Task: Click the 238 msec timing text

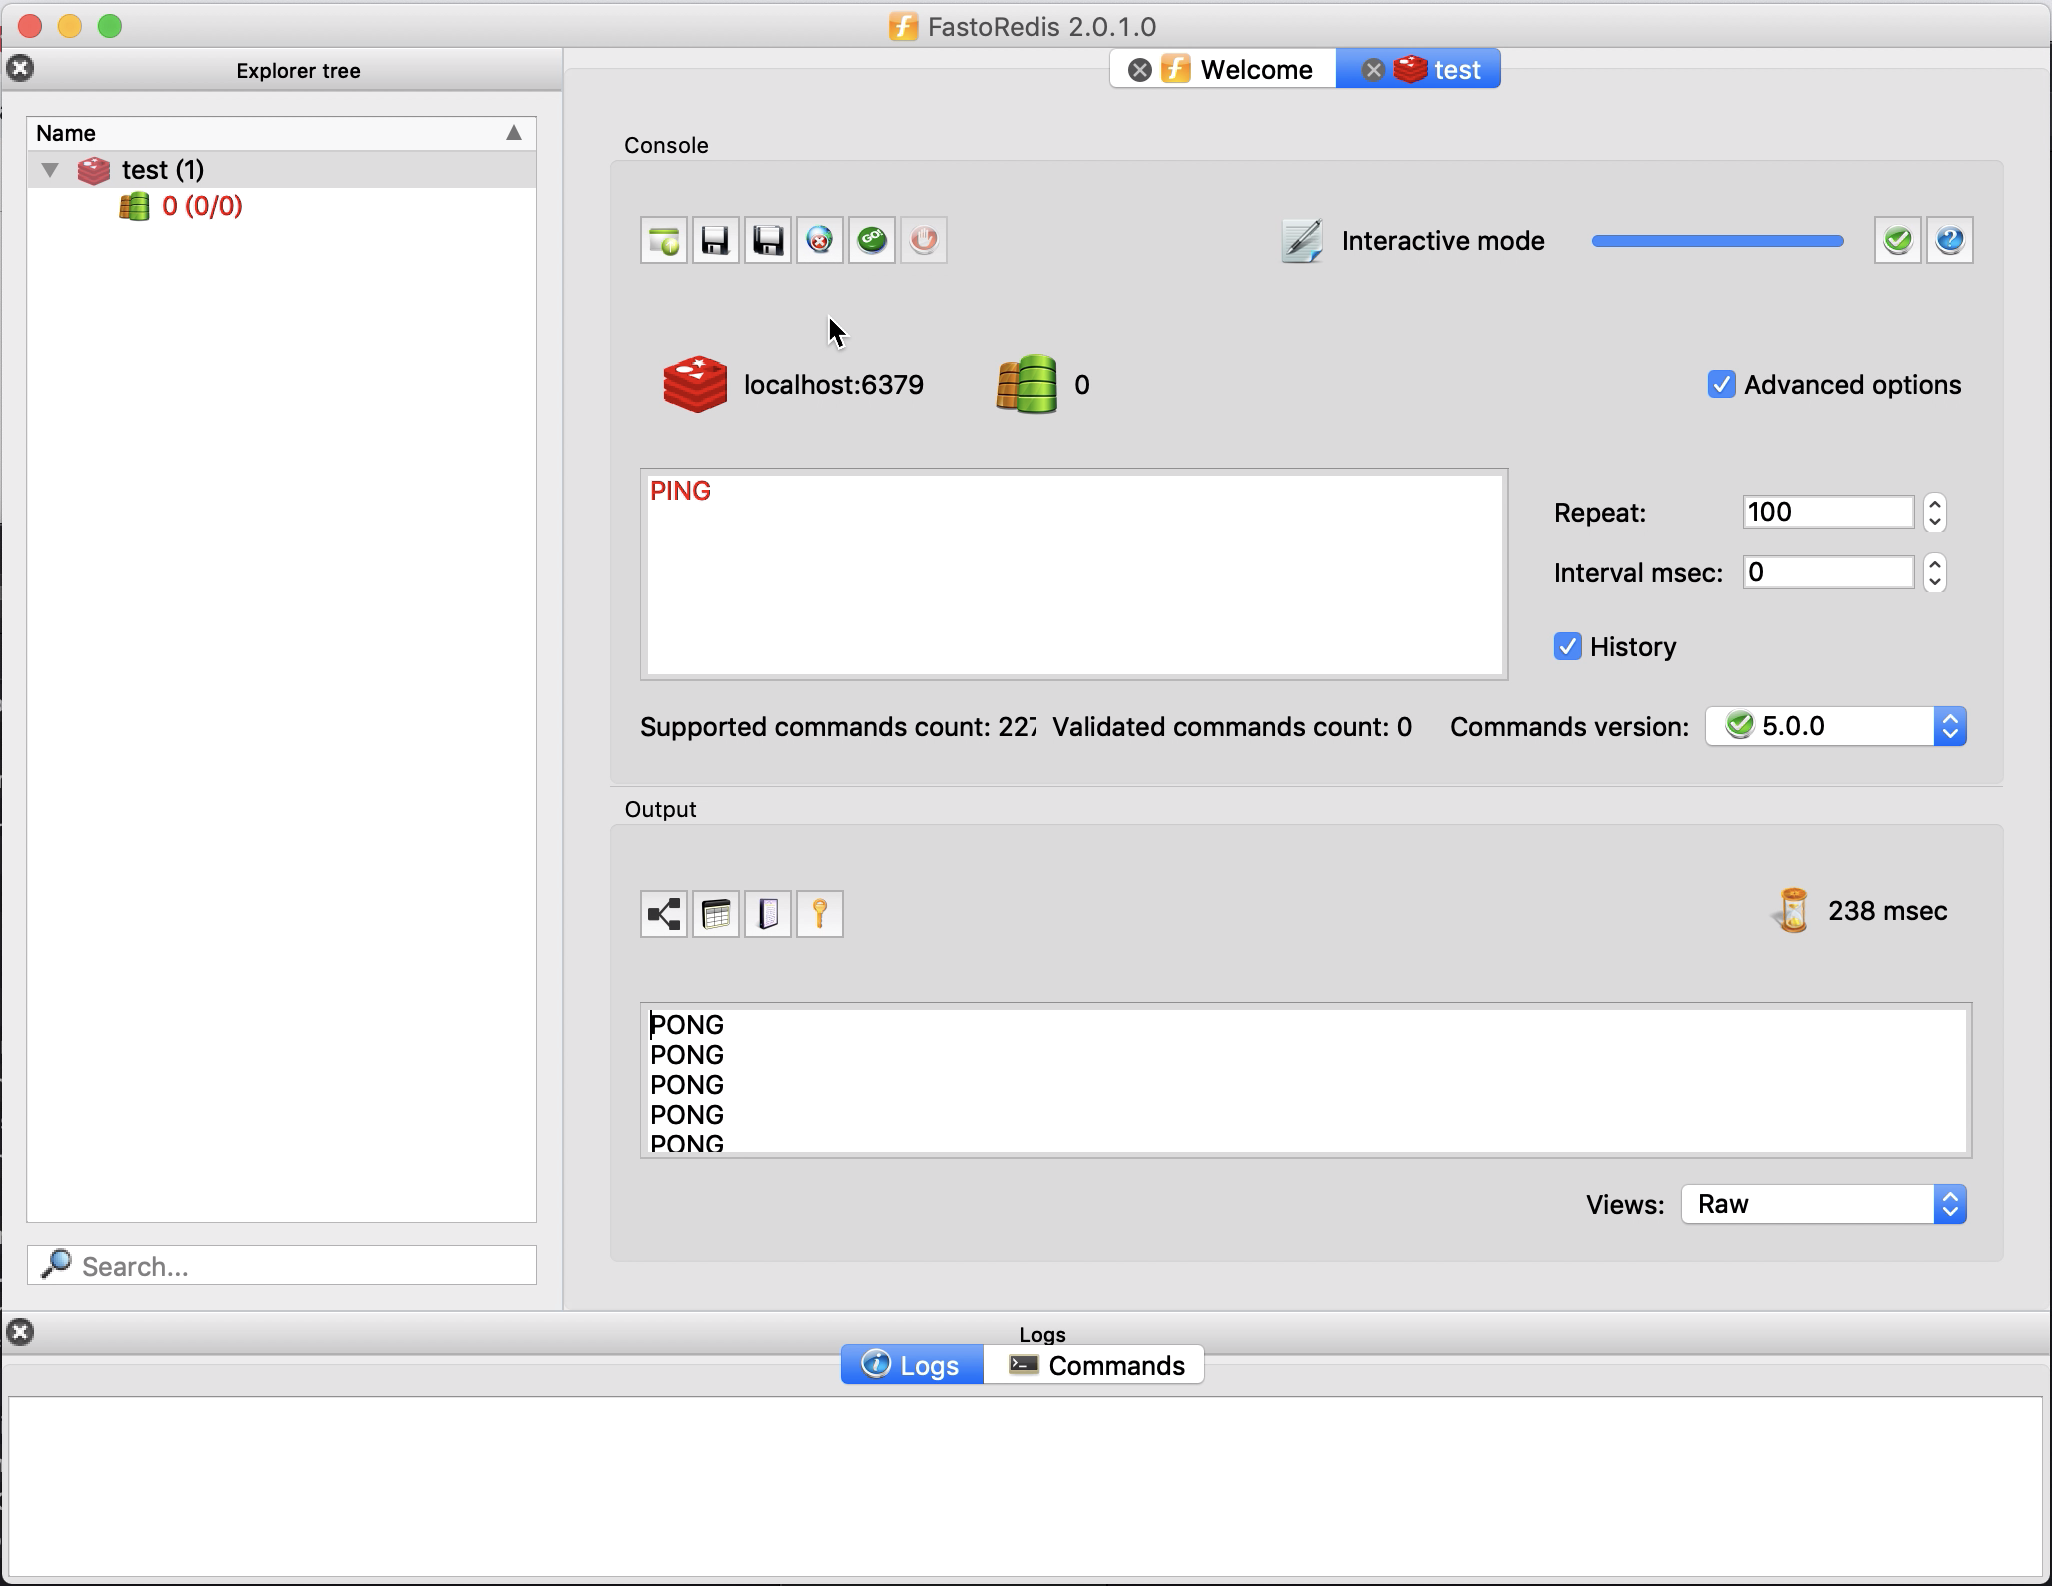Action: pos(1888,911)
